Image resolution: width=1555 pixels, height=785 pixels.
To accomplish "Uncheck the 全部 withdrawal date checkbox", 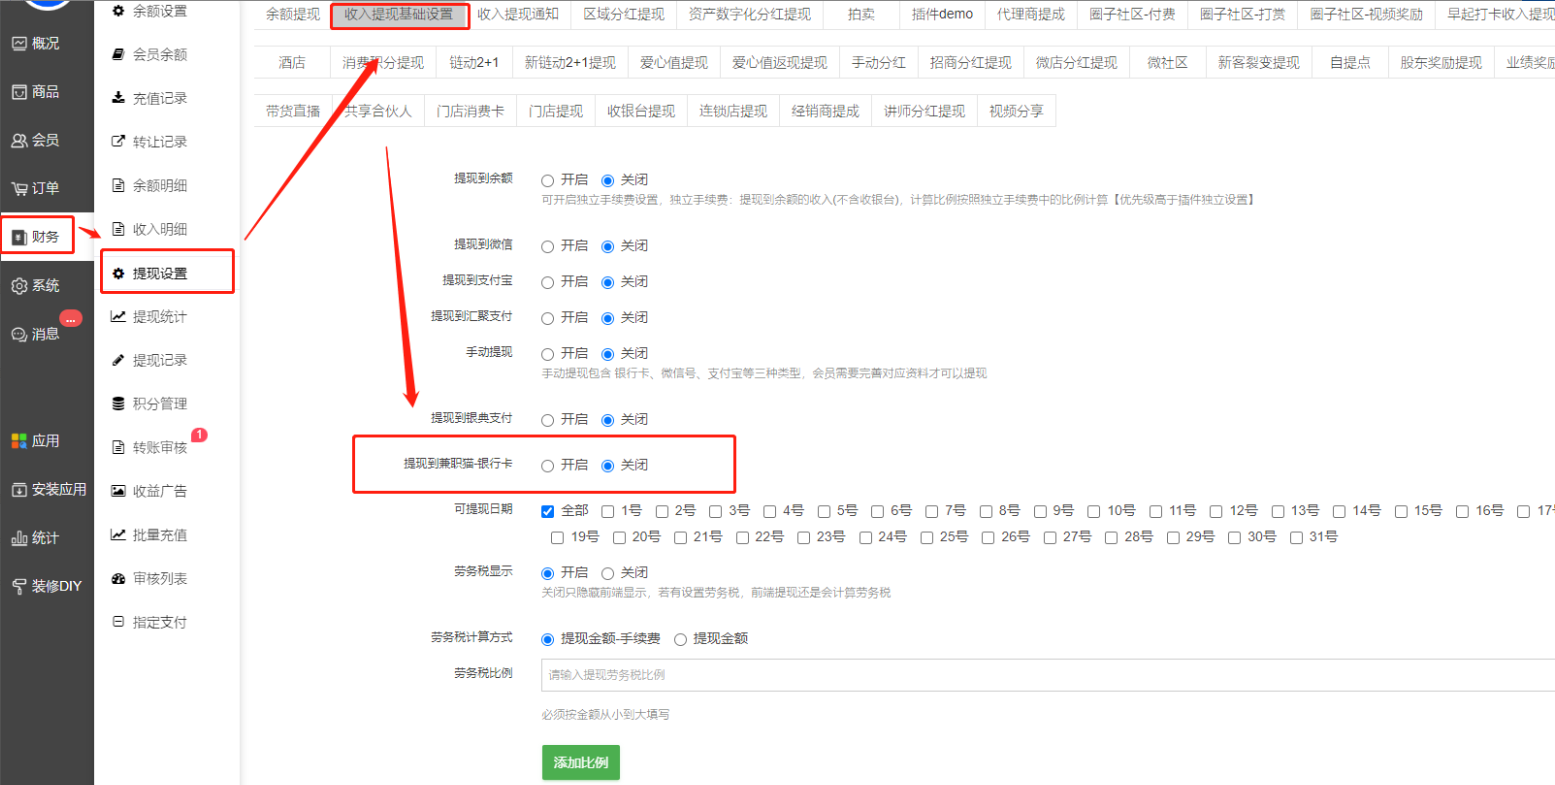I will 548,511.
